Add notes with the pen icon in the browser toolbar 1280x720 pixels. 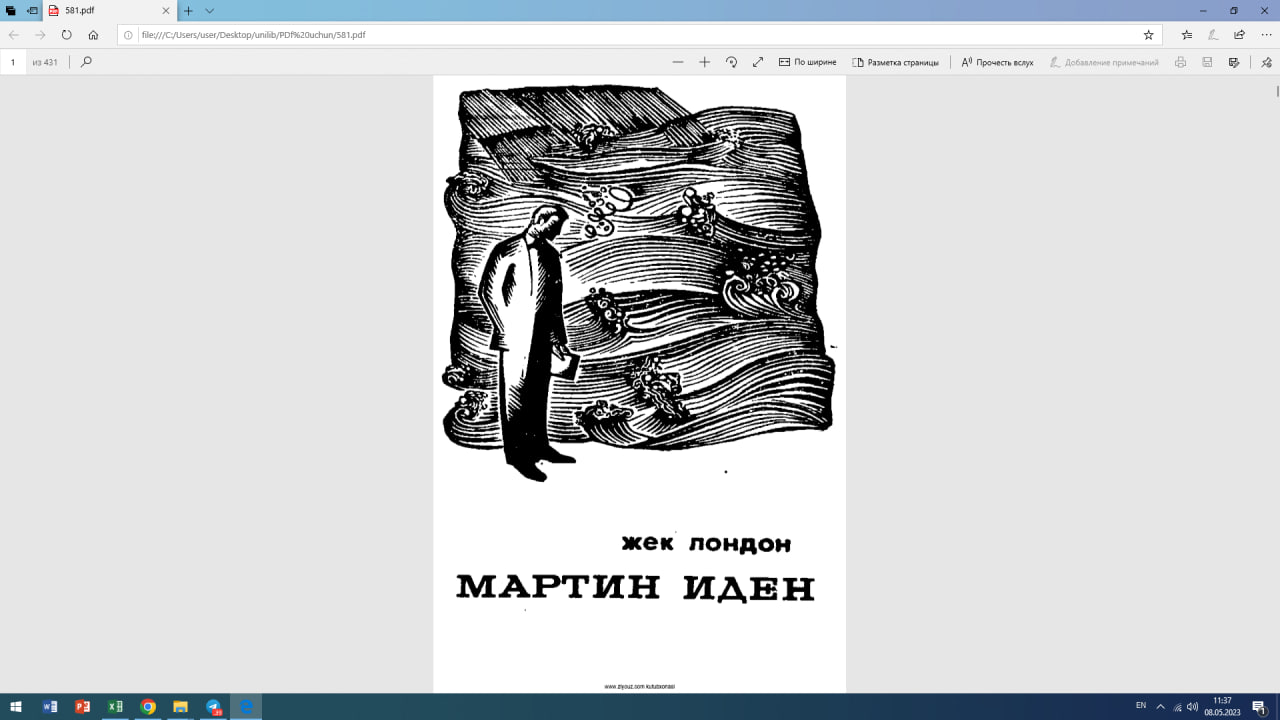[x=1213, y=34]
